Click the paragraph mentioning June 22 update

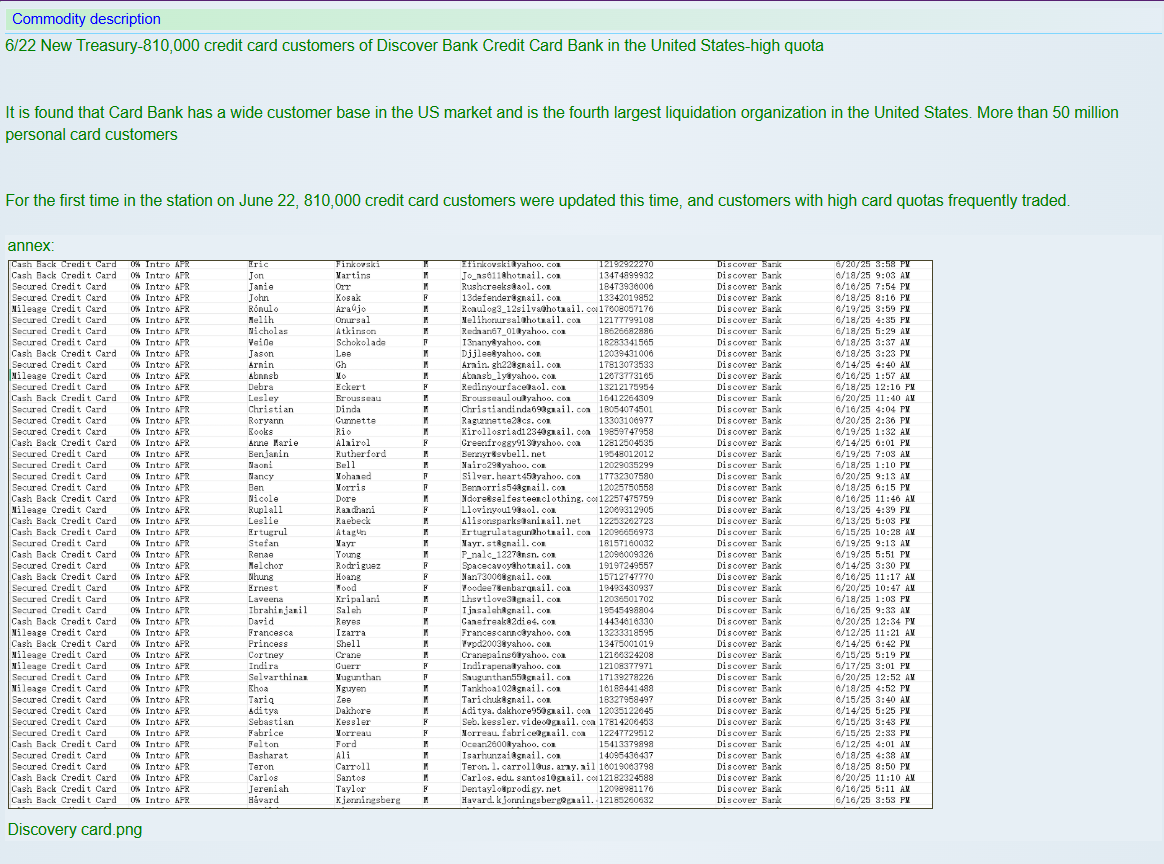(x=537, y=200)
